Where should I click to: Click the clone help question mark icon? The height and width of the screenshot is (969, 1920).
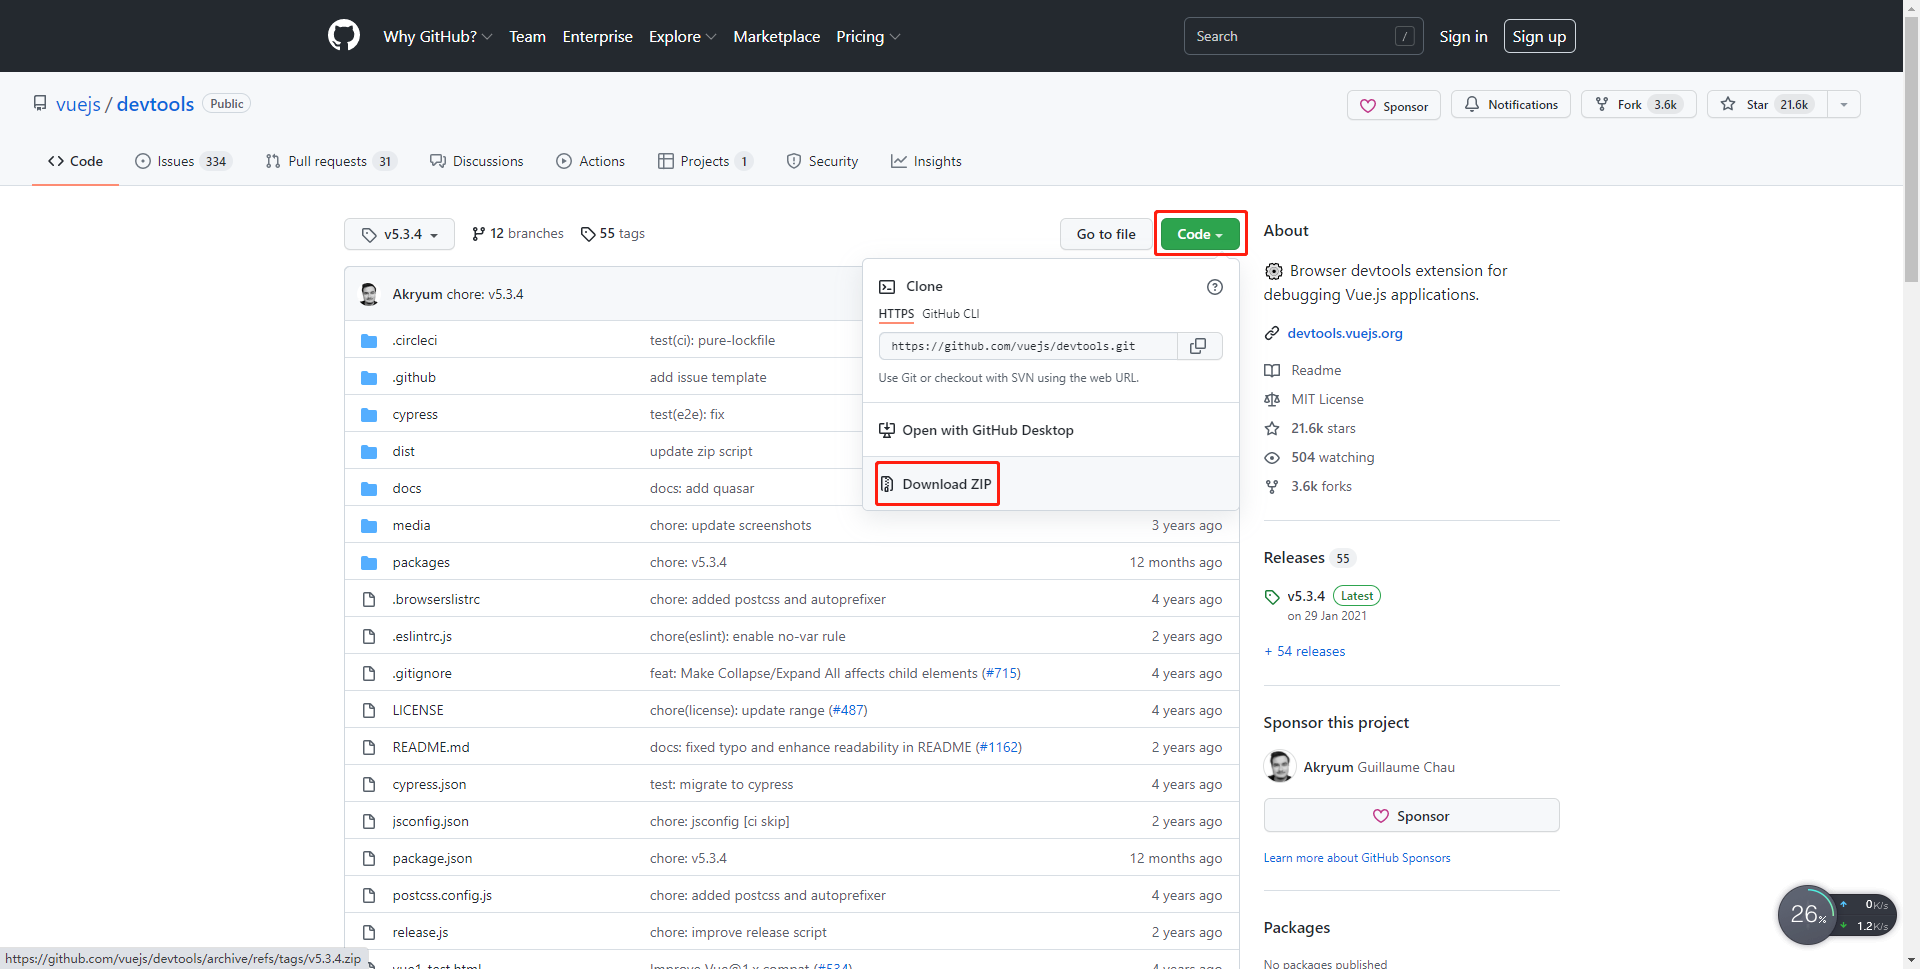[1215, 287]
